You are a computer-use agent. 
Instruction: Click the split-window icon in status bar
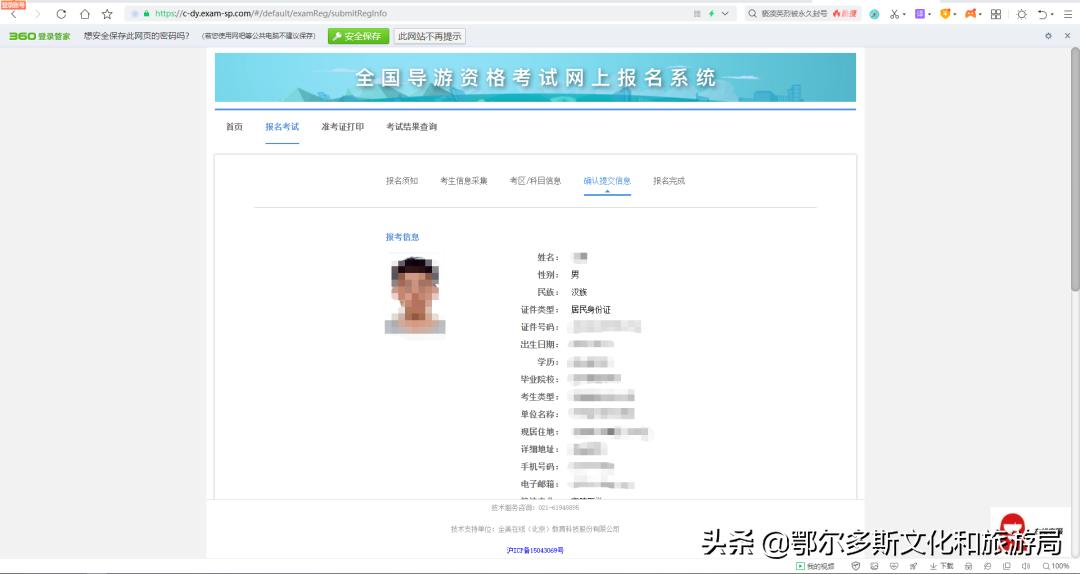tap(1007, 566)
